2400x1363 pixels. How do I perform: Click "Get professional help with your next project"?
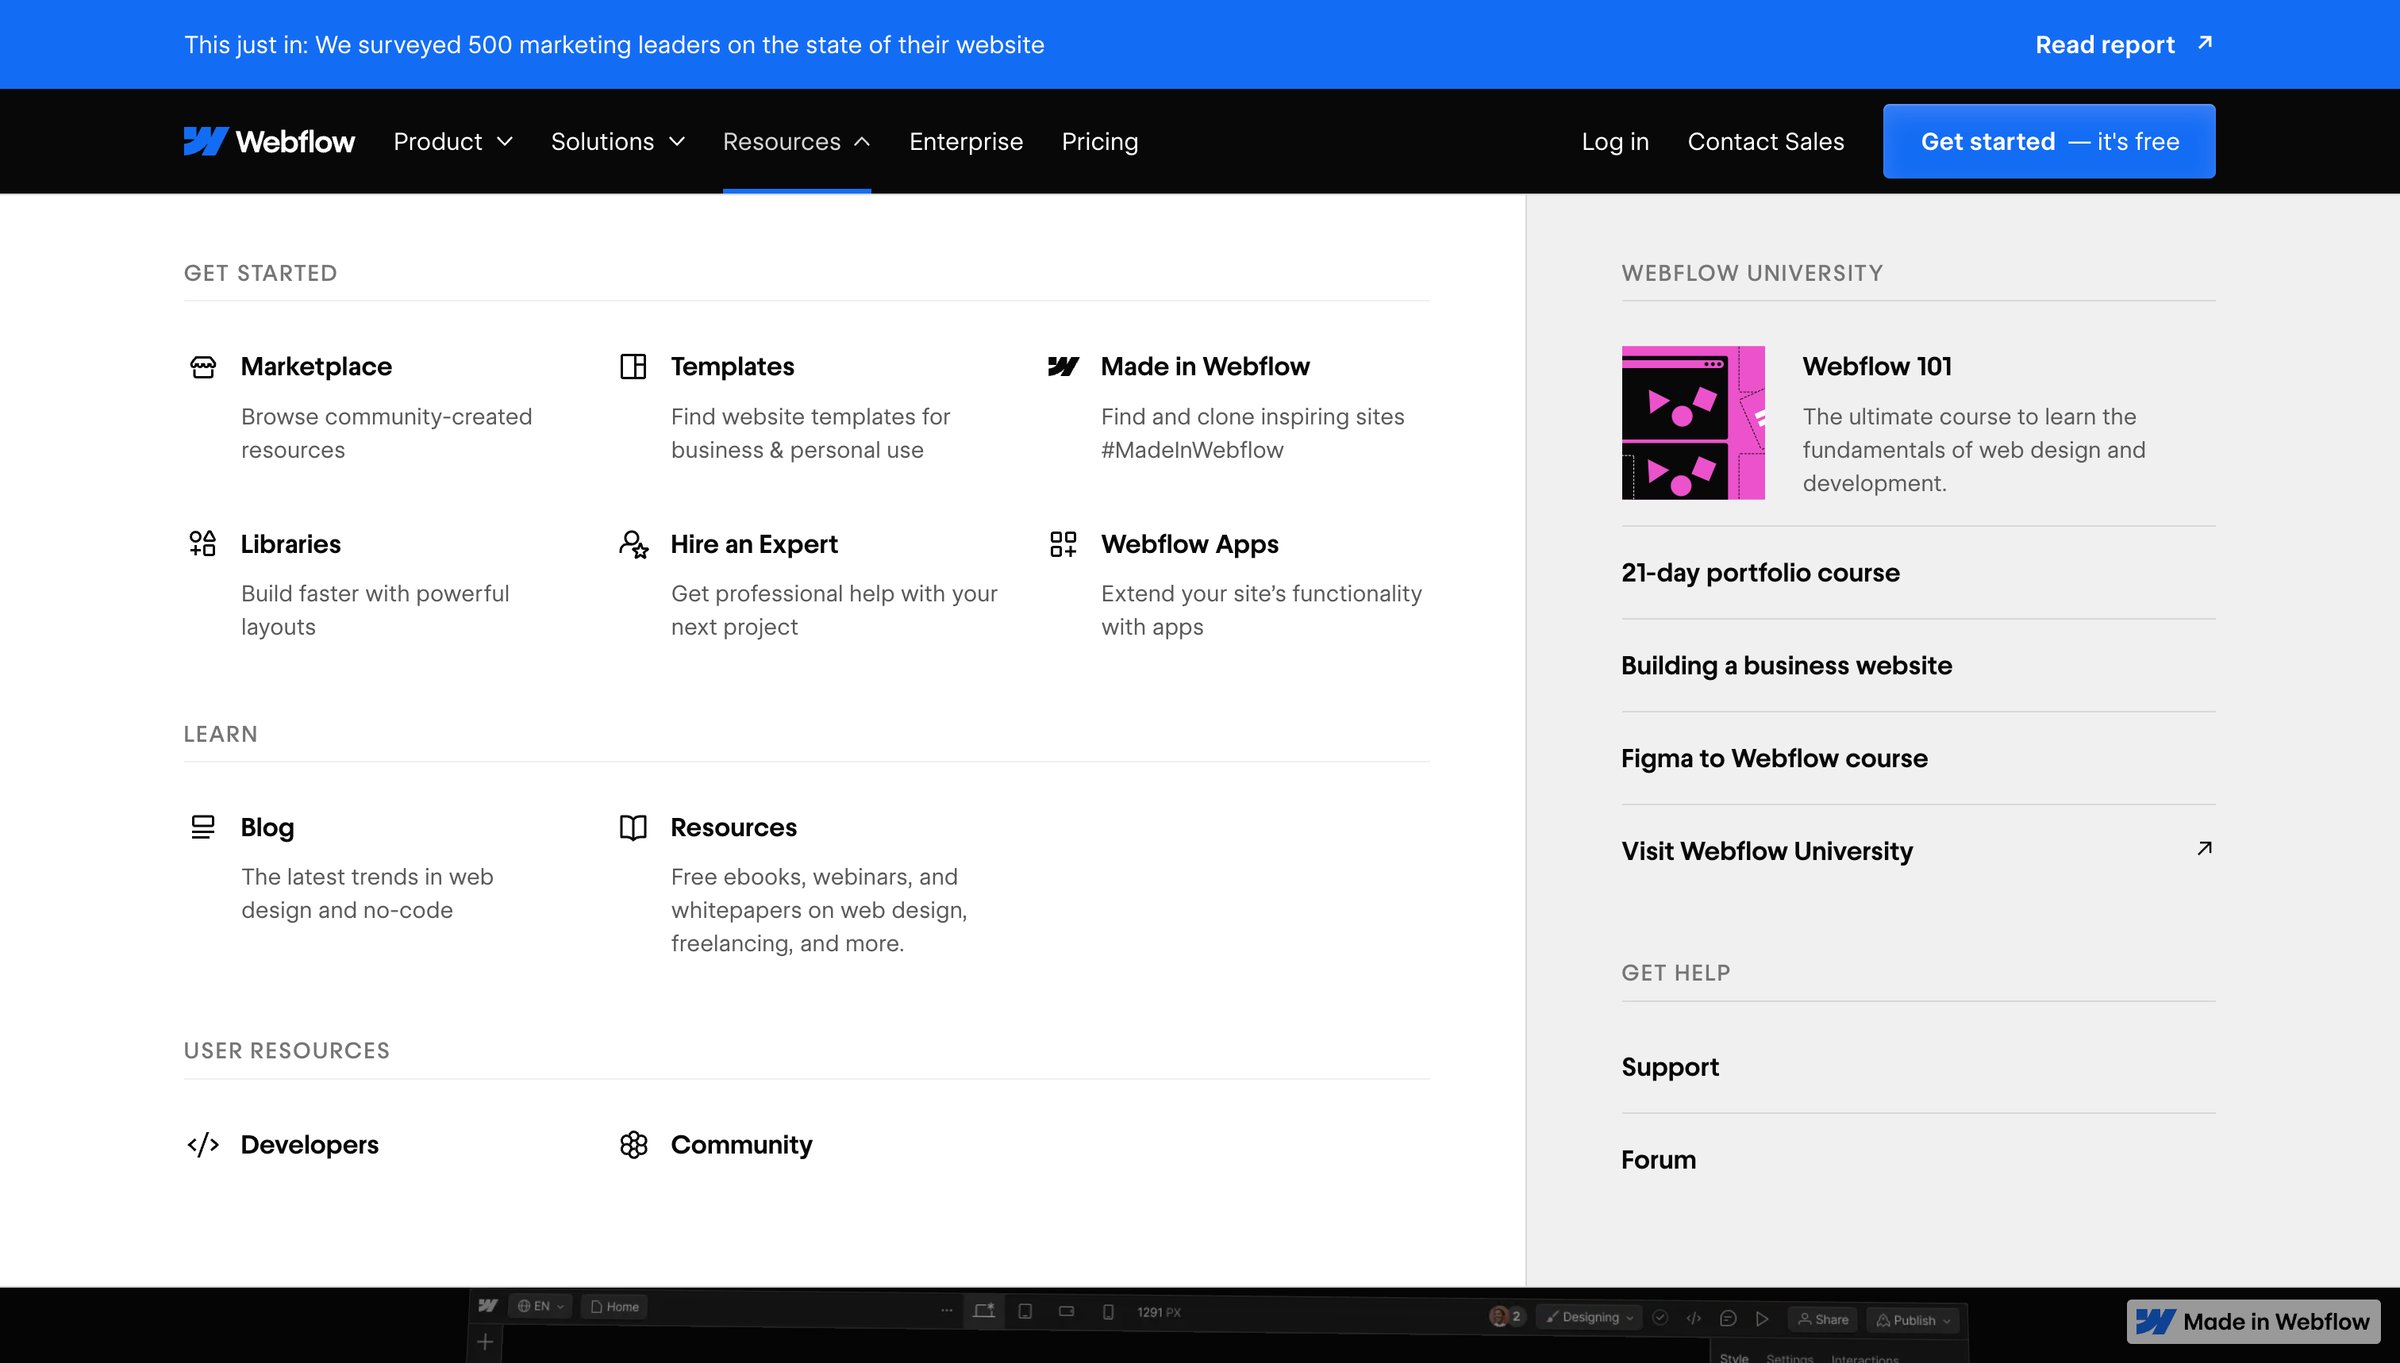click(x=834, y=610)
